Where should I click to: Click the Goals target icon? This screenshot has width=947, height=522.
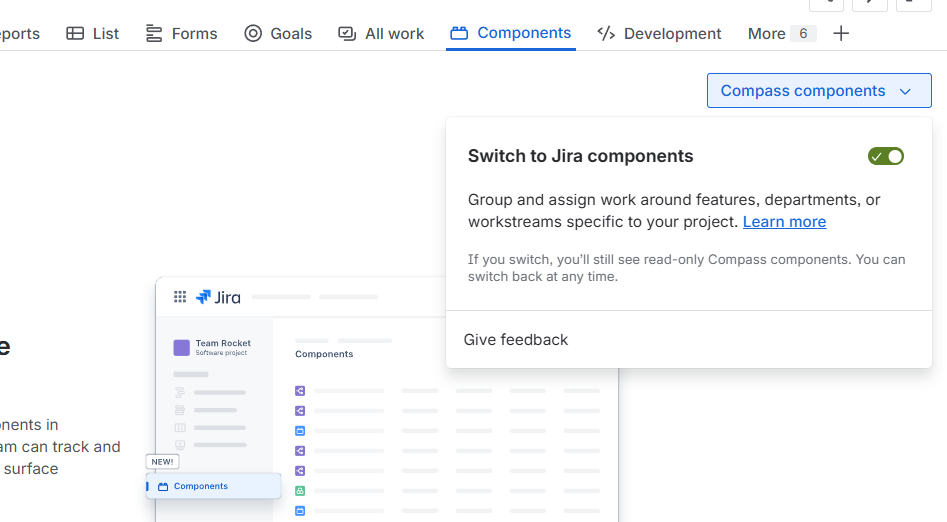(x=253, y=33)
